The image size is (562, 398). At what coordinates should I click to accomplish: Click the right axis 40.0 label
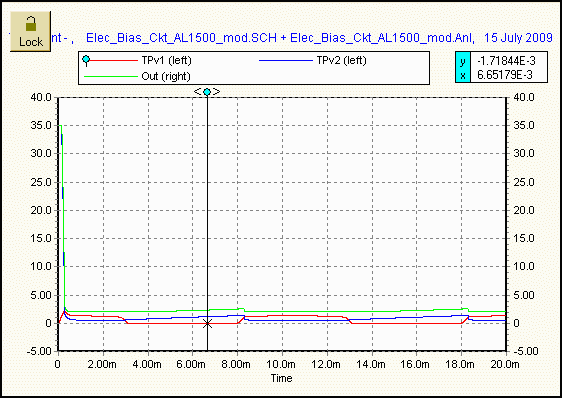[524, 97]
